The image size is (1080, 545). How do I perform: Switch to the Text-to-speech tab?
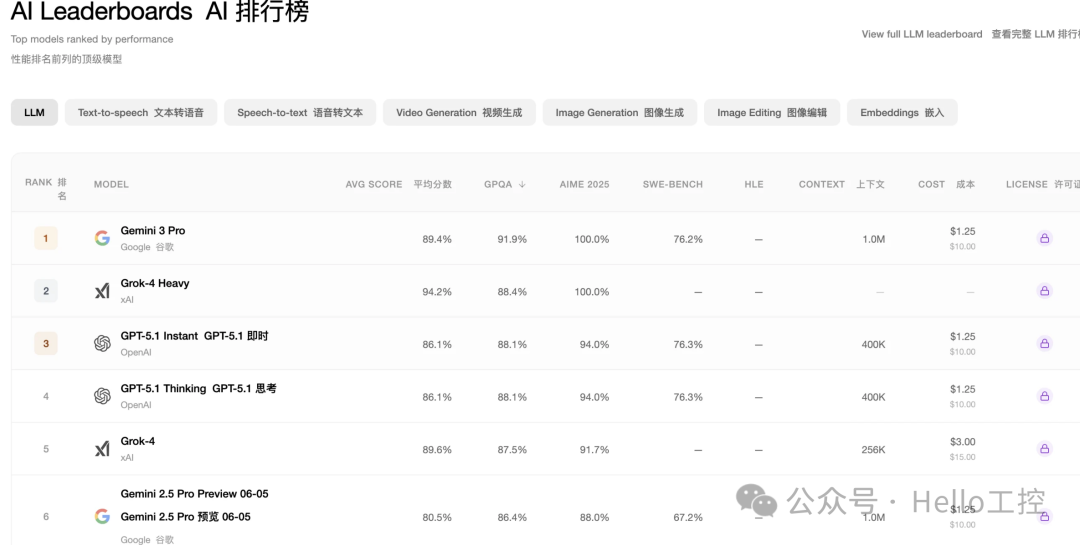click(x=141, y=112)
